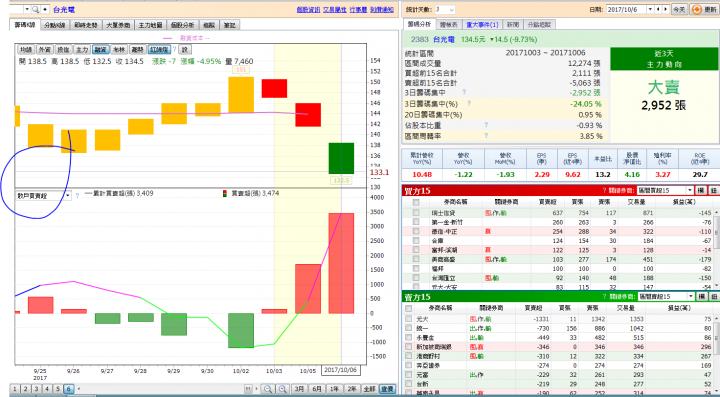Click the orange refresh 更新 button
Viewport: 720px width, 397px height.
coord(703,9)
